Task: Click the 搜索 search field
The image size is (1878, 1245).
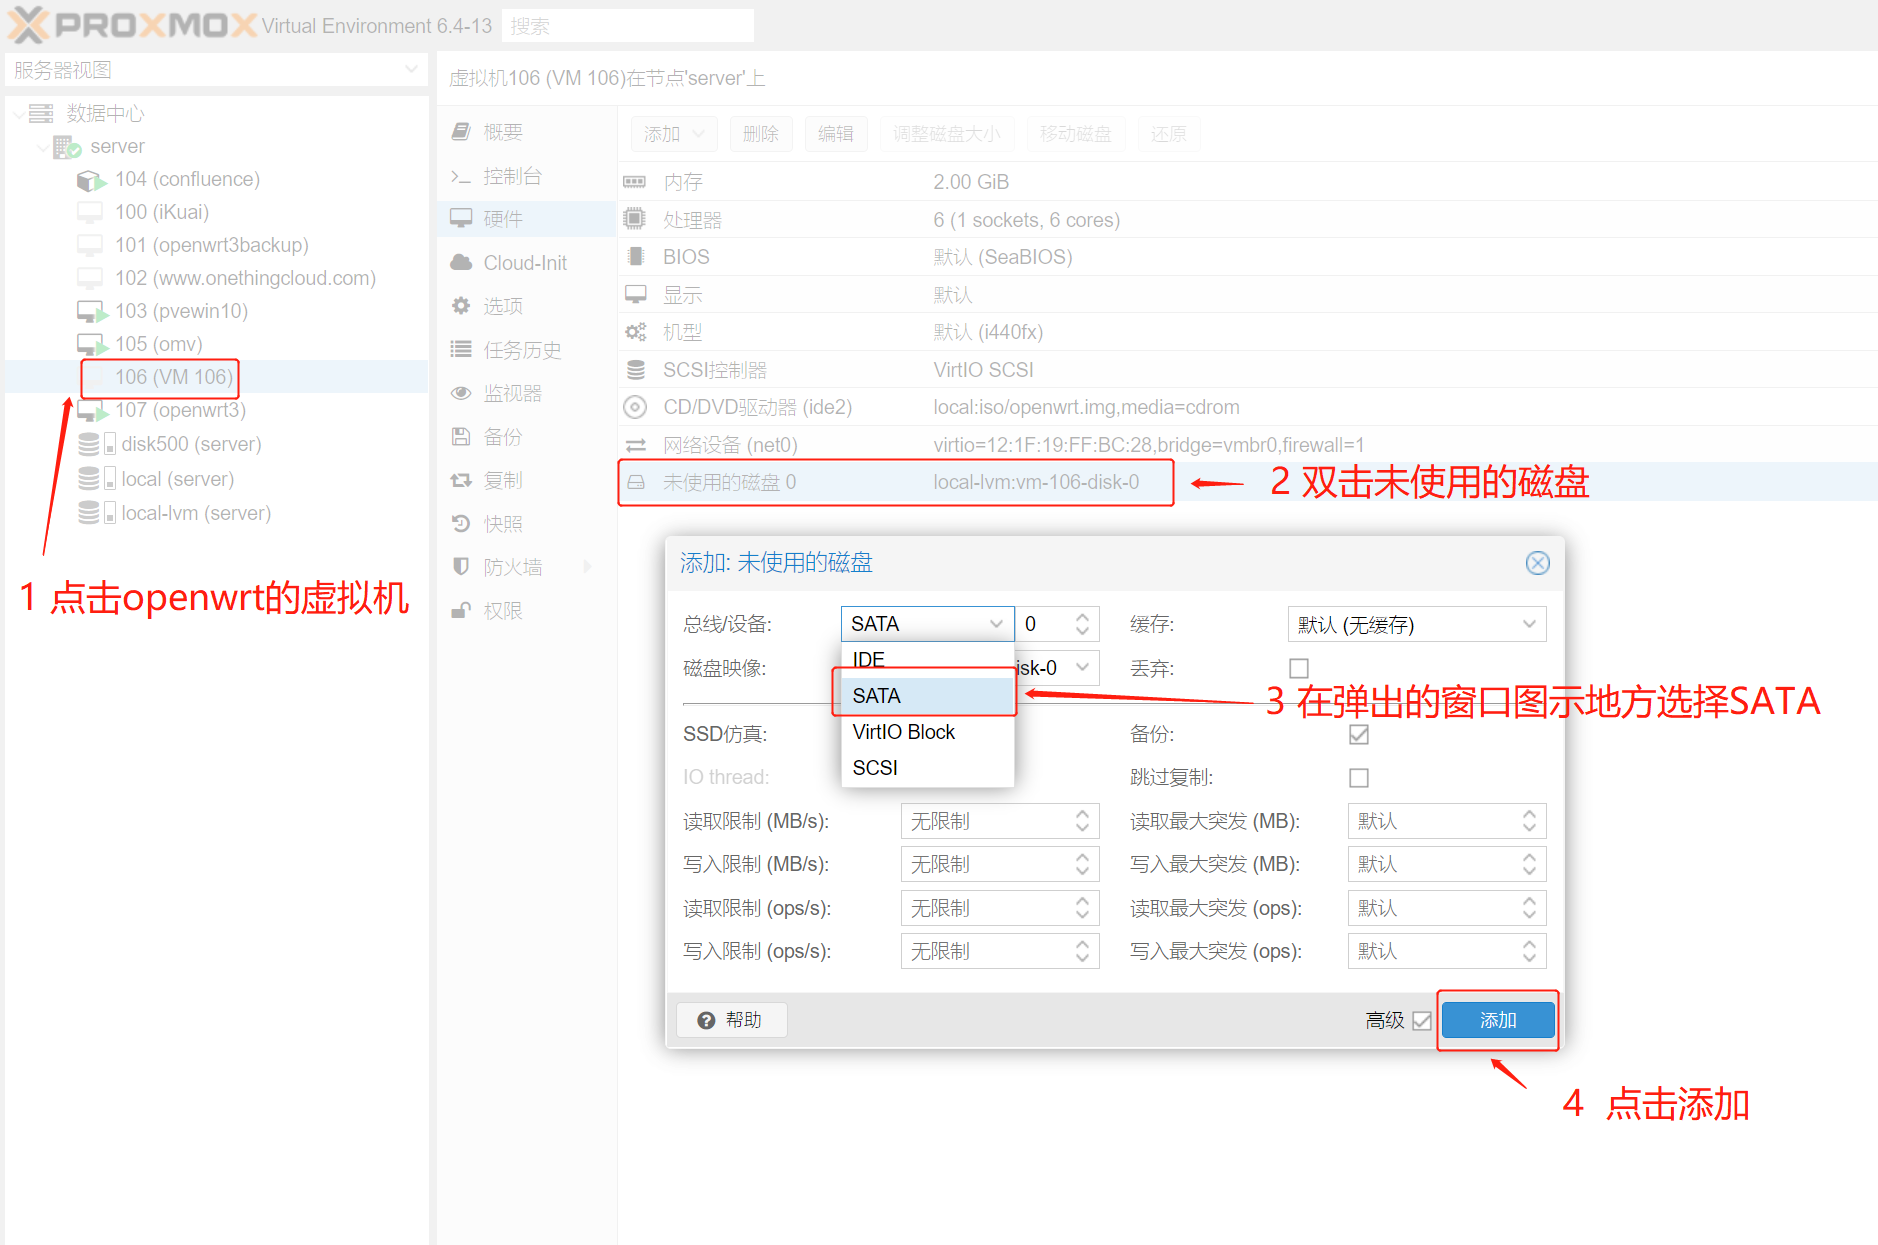Action: coord(628,26)
